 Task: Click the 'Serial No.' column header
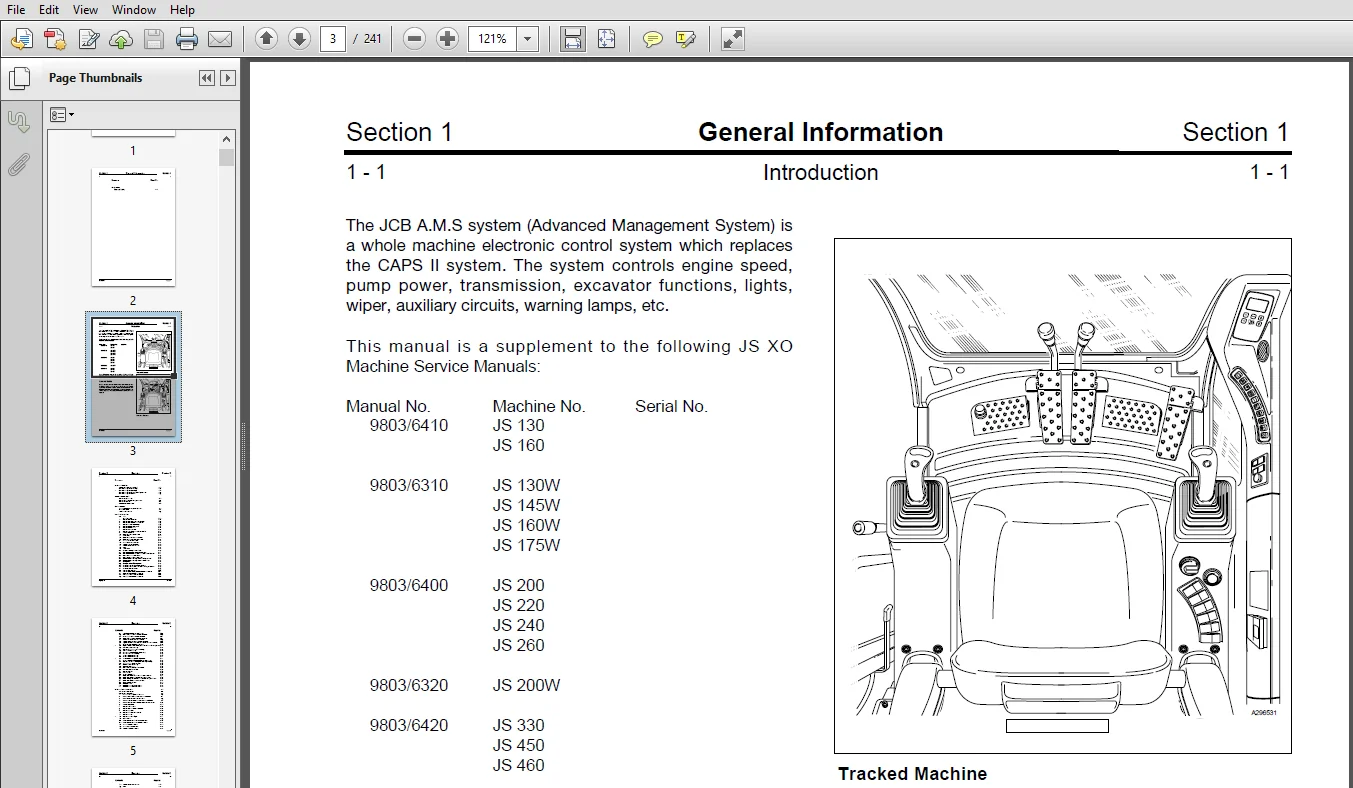[671, 406]
